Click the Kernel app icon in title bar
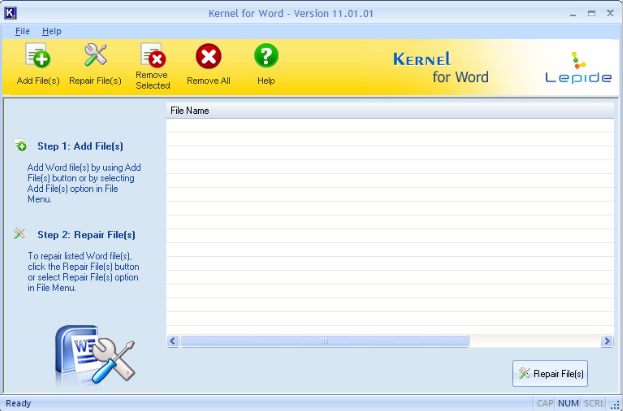This screenshot has width=623, height=411. (10, 13)
